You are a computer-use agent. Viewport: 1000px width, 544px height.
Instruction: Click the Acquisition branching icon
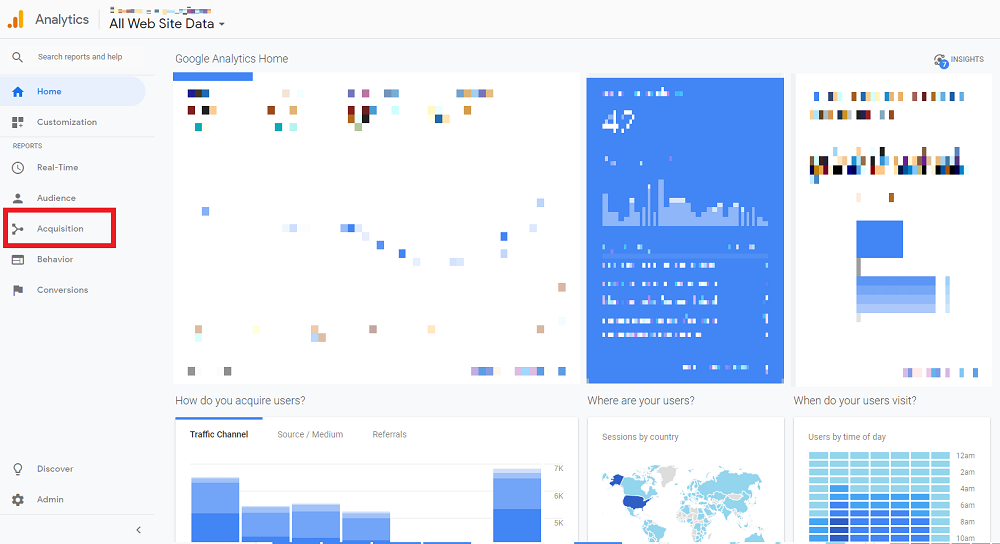18,229
